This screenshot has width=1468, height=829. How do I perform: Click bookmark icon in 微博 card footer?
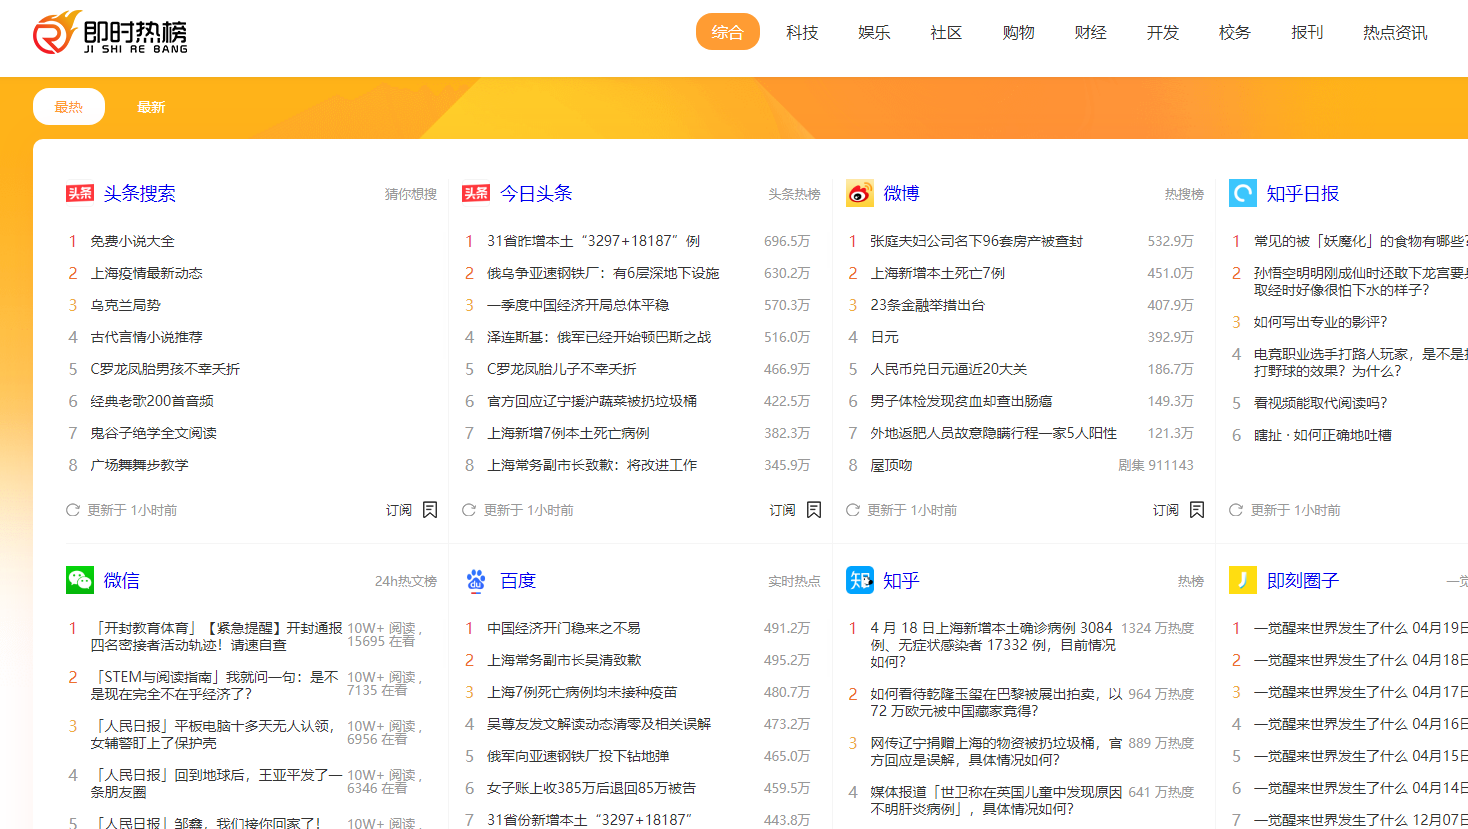pyautogui.click(x=1197, y=510)
